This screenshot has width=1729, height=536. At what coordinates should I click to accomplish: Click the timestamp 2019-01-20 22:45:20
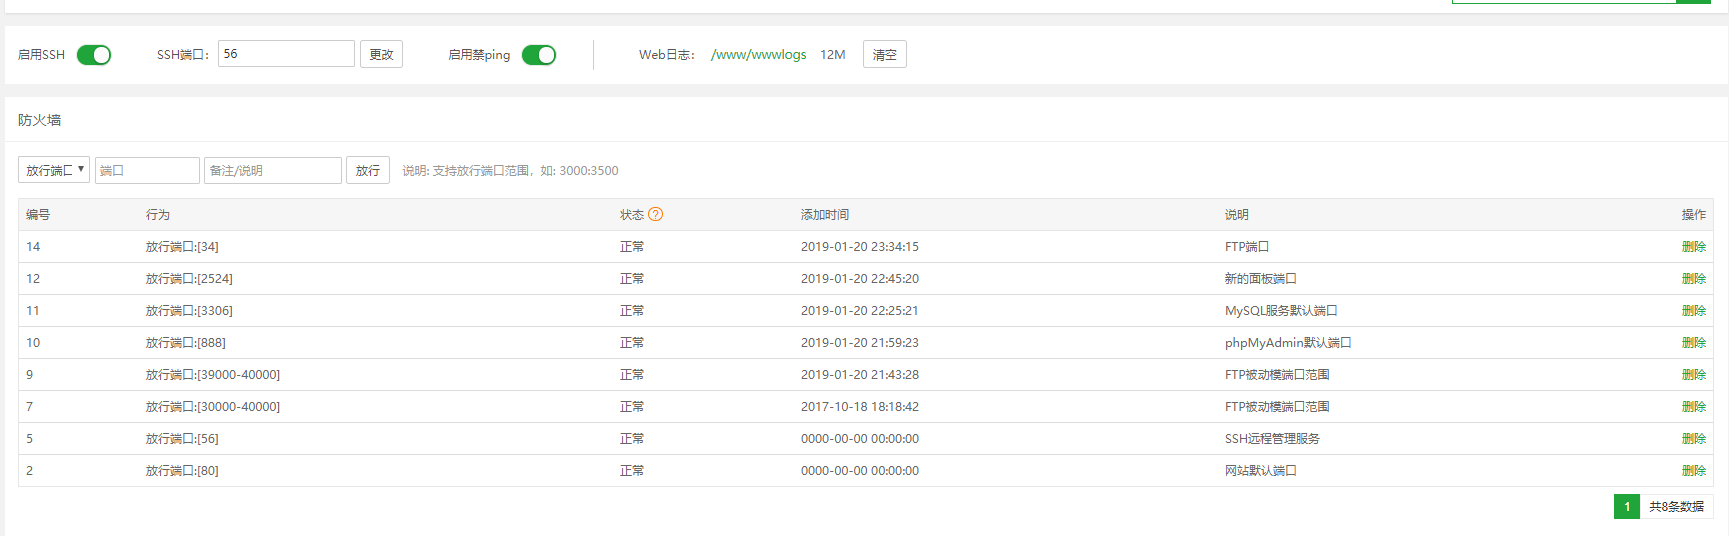click(x=860, y=279)
